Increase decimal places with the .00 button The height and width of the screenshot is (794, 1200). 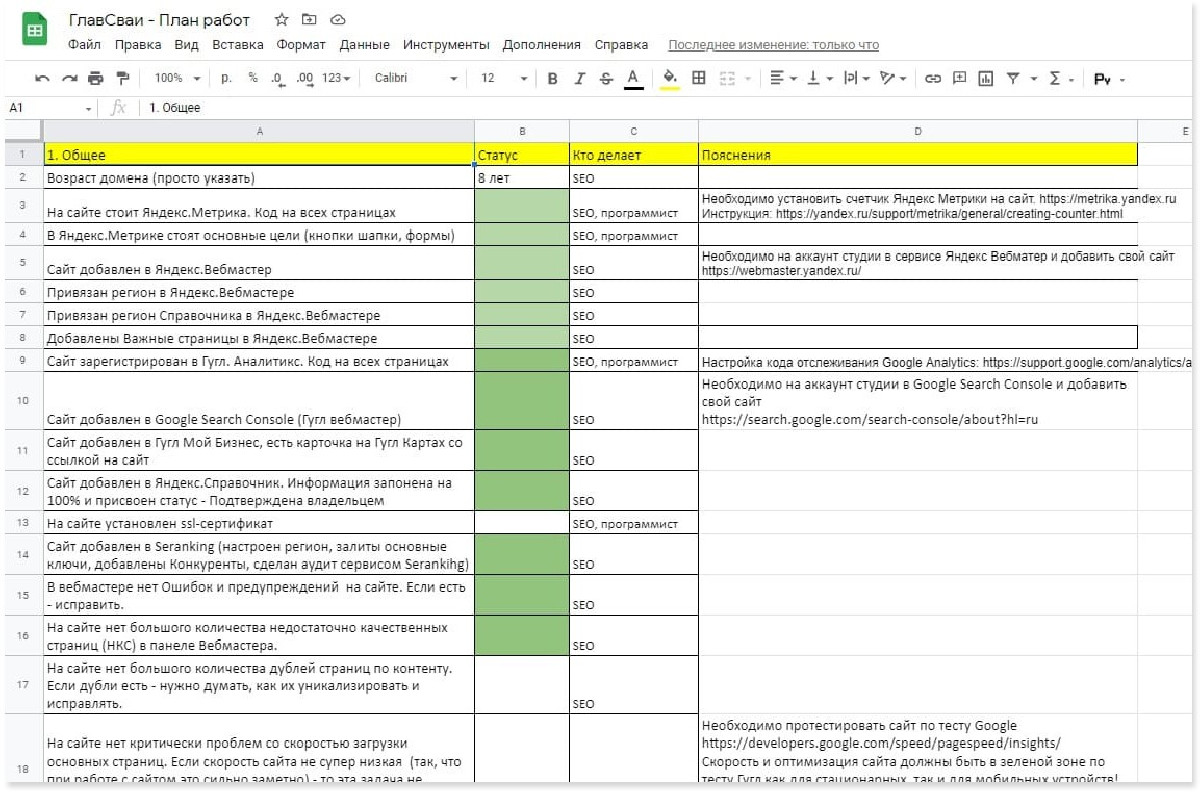[305, 78]
